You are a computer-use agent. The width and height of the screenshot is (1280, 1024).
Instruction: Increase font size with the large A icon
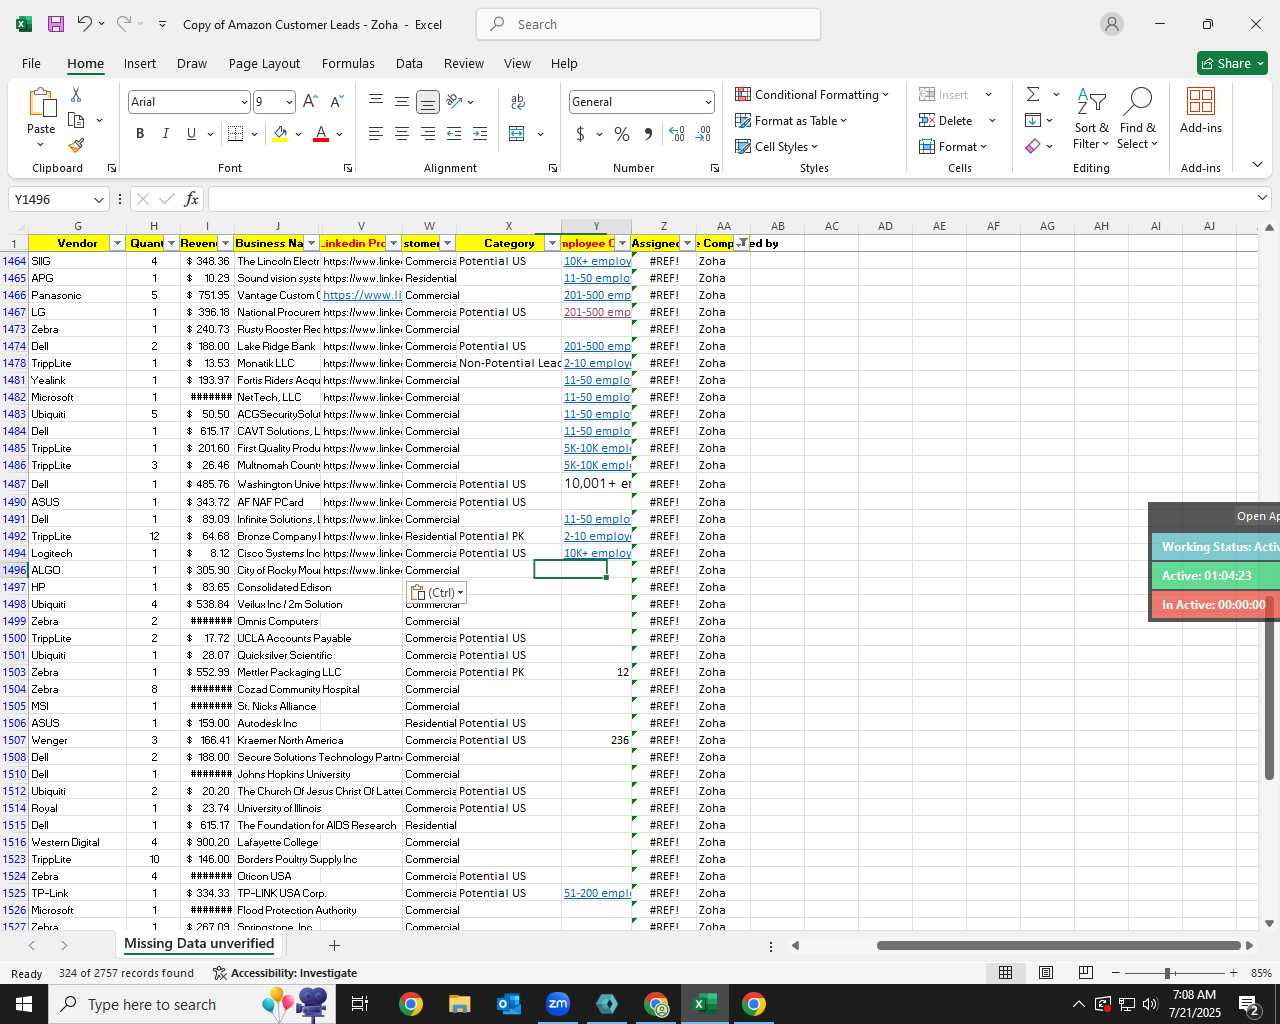[310, 102]
